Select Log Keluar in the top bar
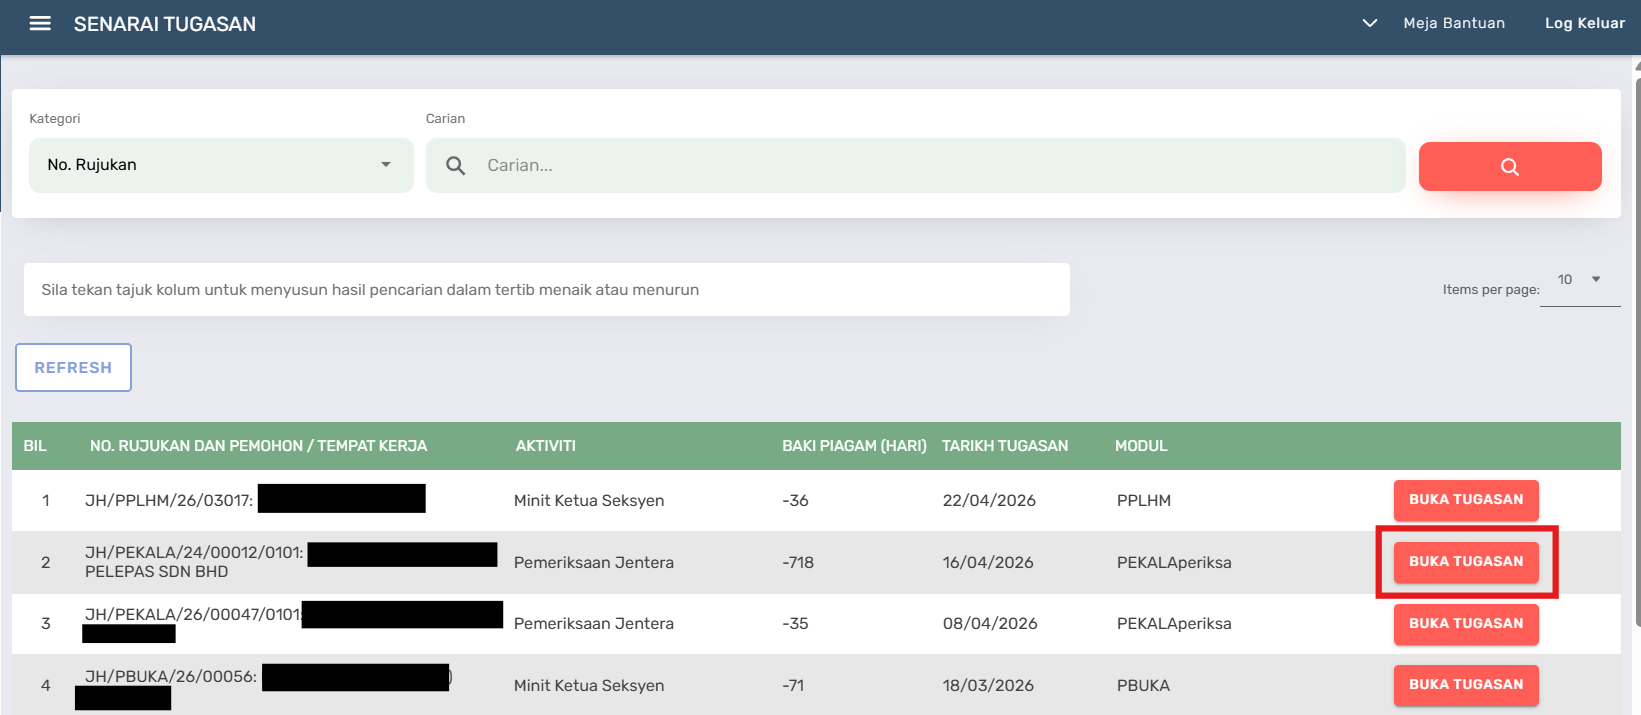The image size is (1641, 715). (x=1585, y=23)
